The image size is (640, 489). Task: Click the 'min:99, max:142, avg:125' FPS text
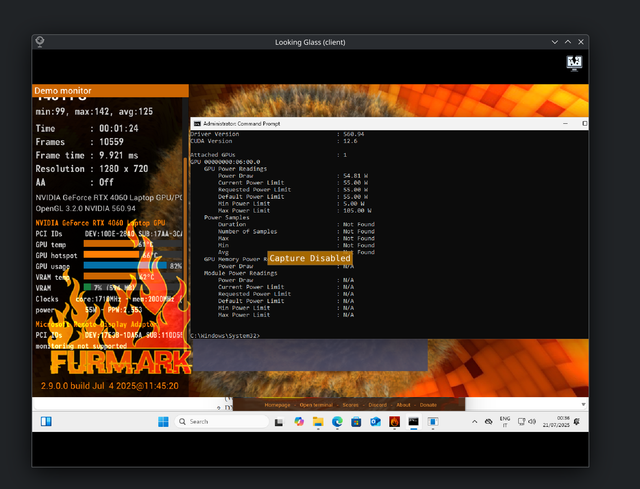[94, 111]
